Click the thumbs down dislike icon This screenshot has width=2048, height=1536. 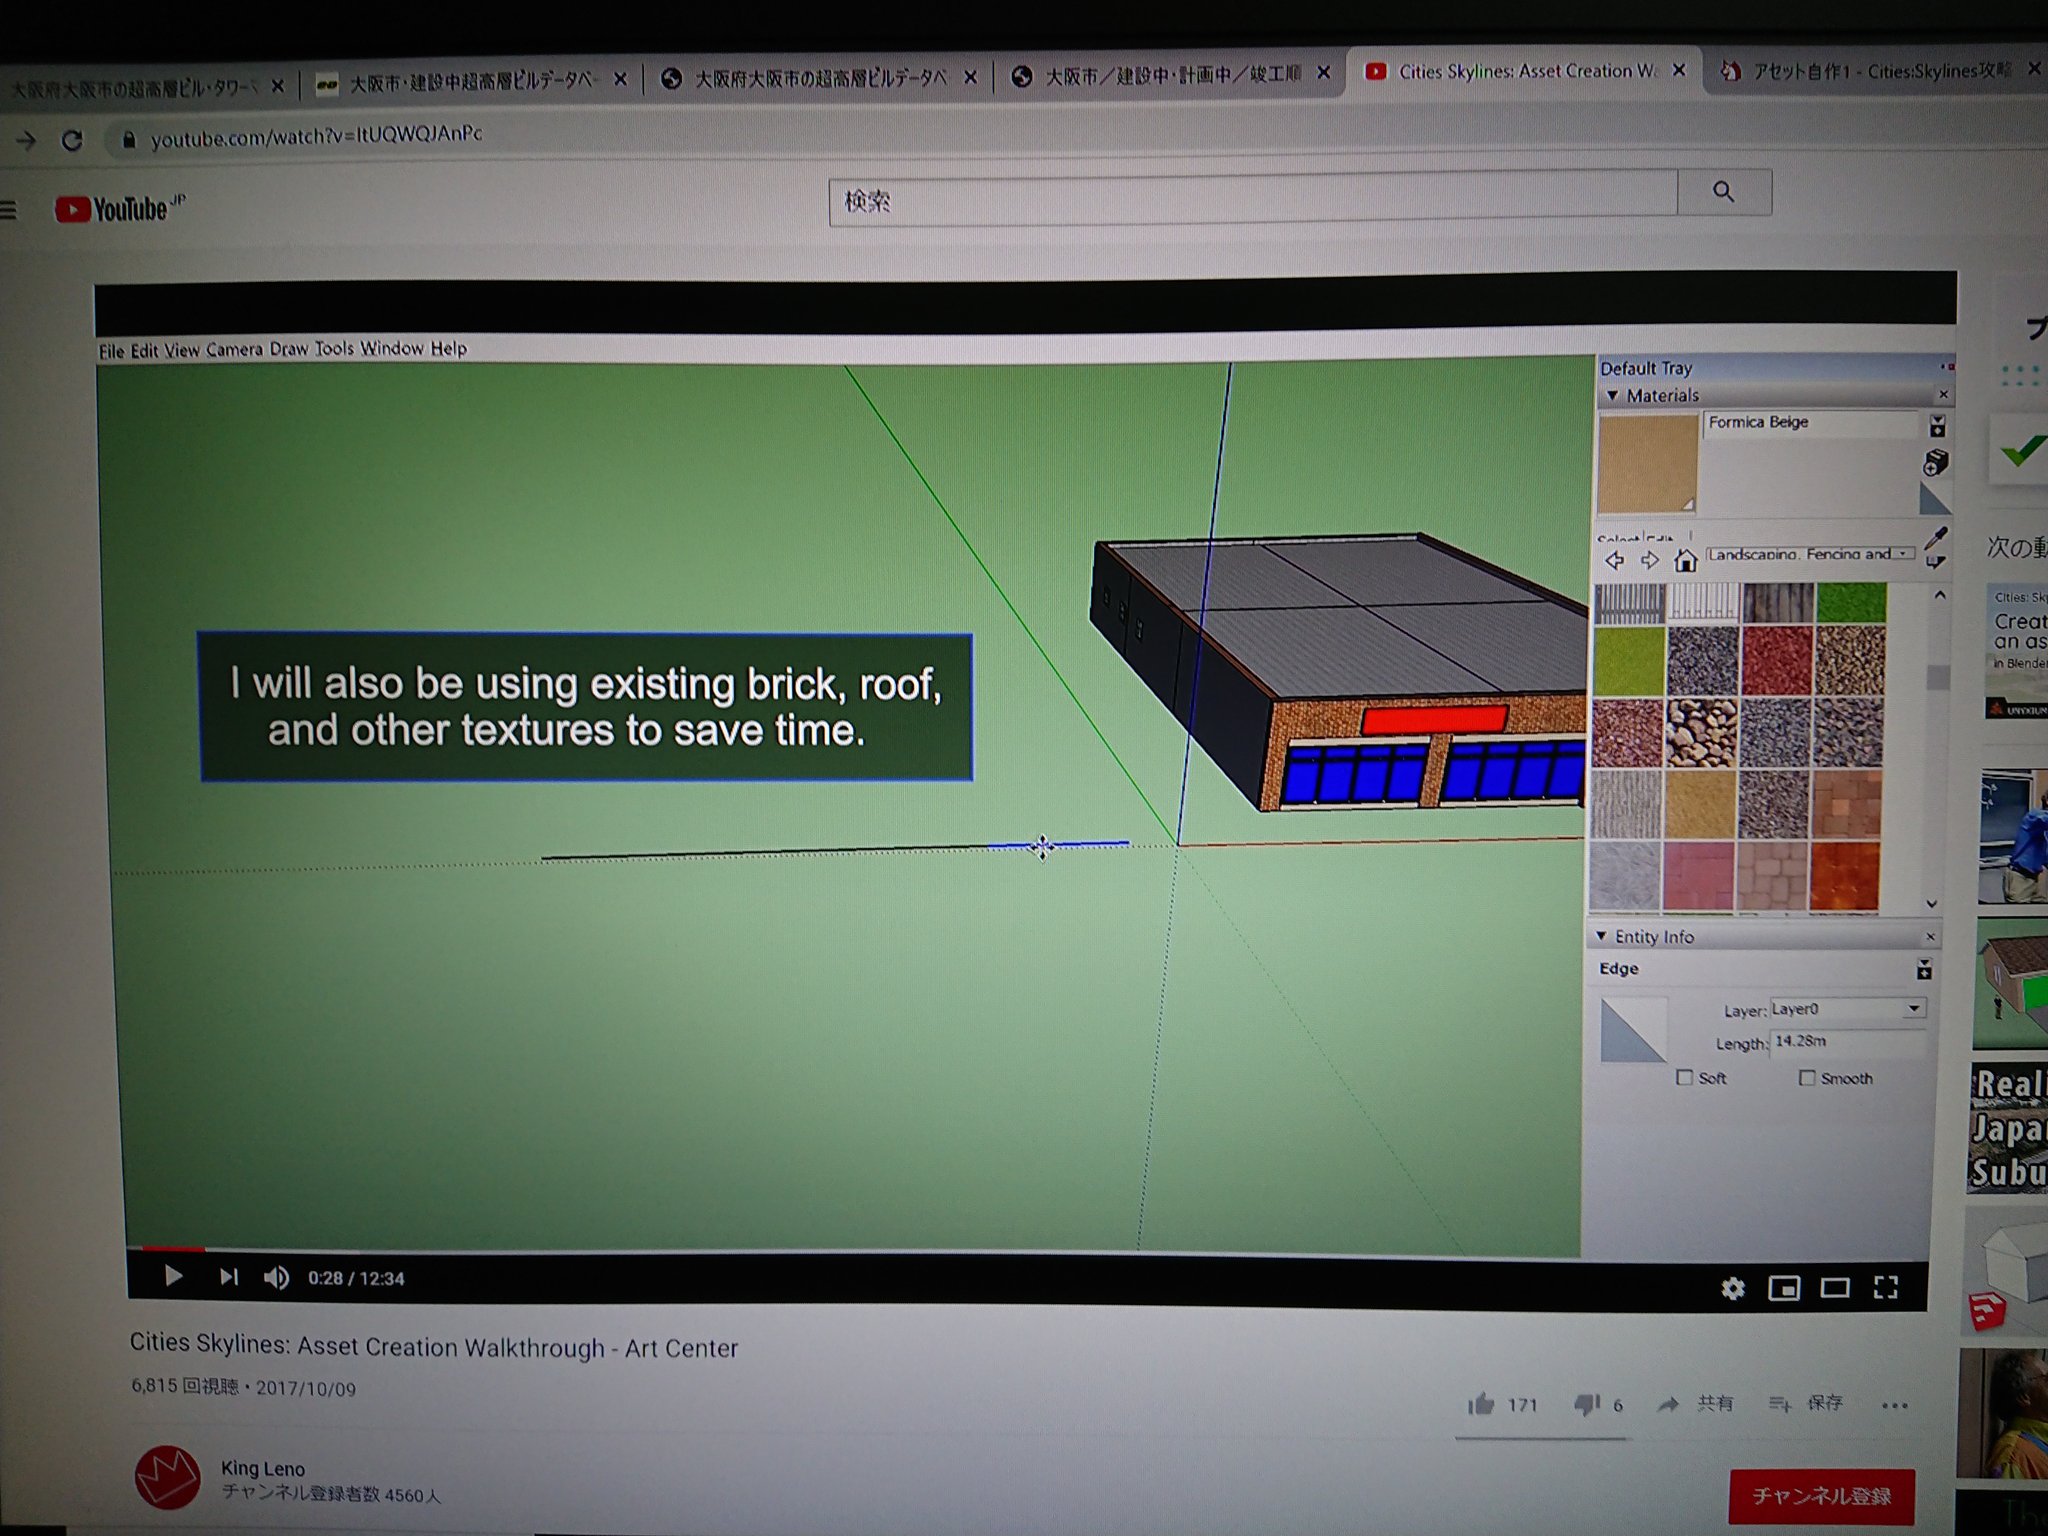(1587, 1404)
